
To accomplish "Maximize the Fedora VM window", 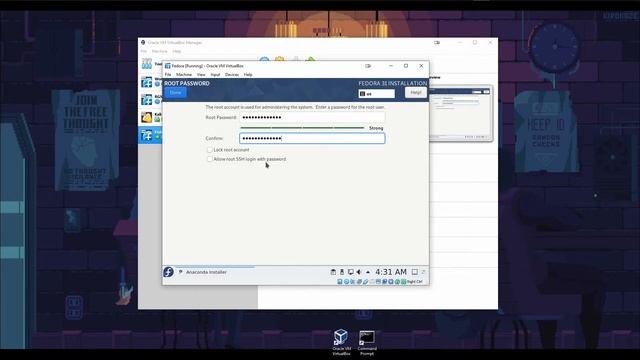I will tap(406, 66).
